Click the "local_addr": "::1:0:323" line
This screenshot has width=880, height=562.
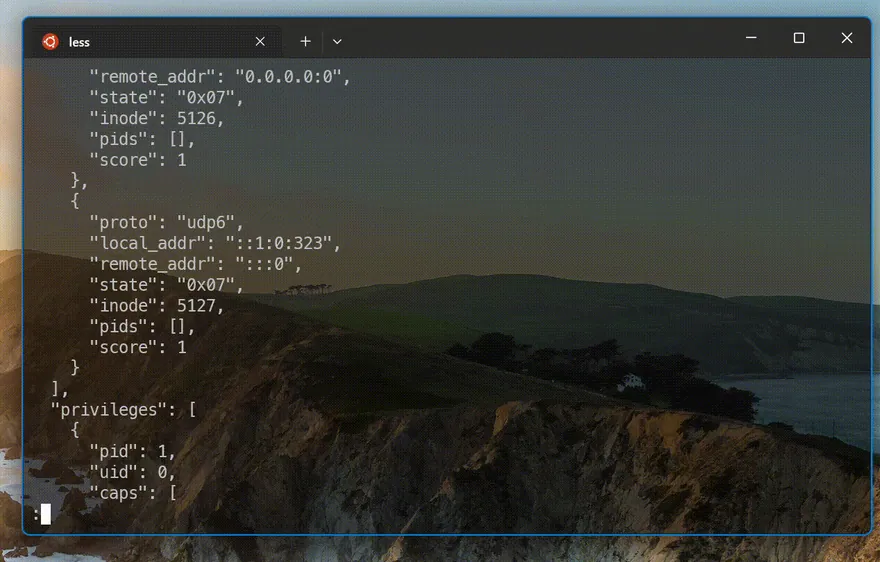(215, 243)
